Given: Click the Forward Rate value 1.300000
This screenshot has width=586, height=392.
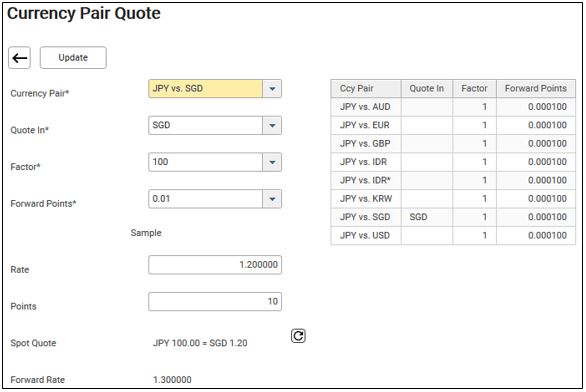Looking at the screenshot, I should coord(172,380).
